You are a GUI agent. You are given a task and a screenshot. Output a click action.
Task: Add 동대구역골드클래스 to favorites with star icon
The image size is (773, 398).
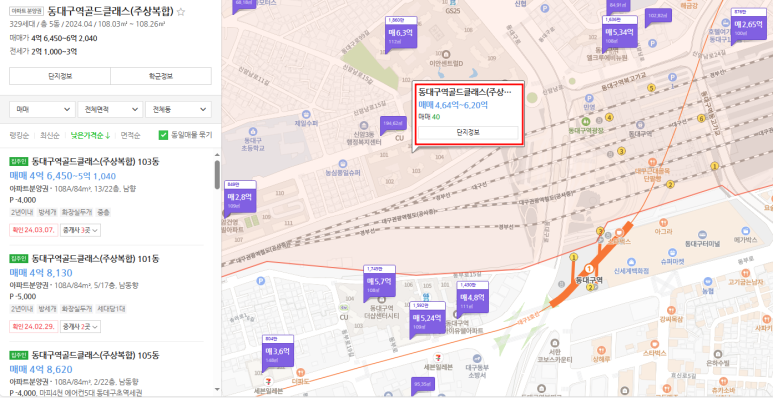point(181,12)
